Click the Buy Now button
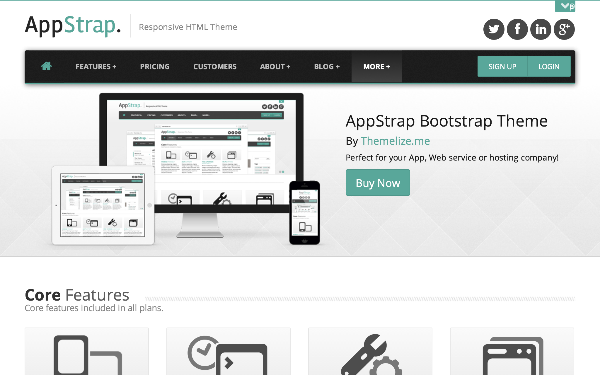Viewport: 600px width, 375px height. tap(378, 183)
